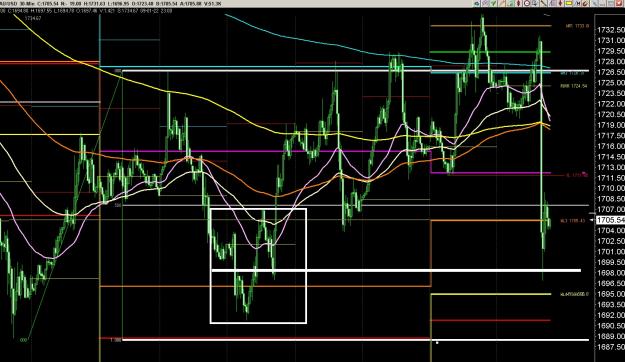Screen dimensions: 625x362
Task: Click 1692.00 on the price axis
Action: click(611, 315)
